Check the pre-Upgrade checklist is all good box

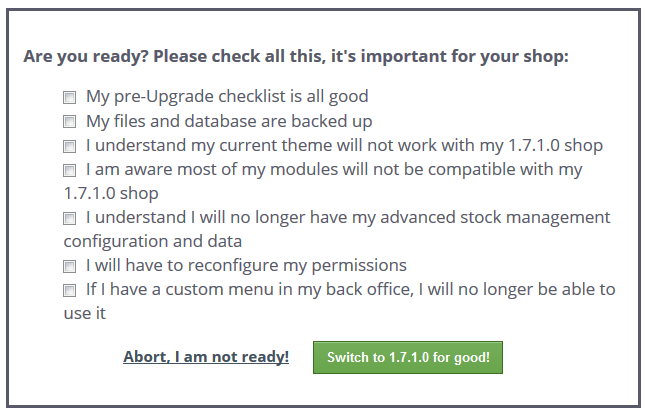70,97
